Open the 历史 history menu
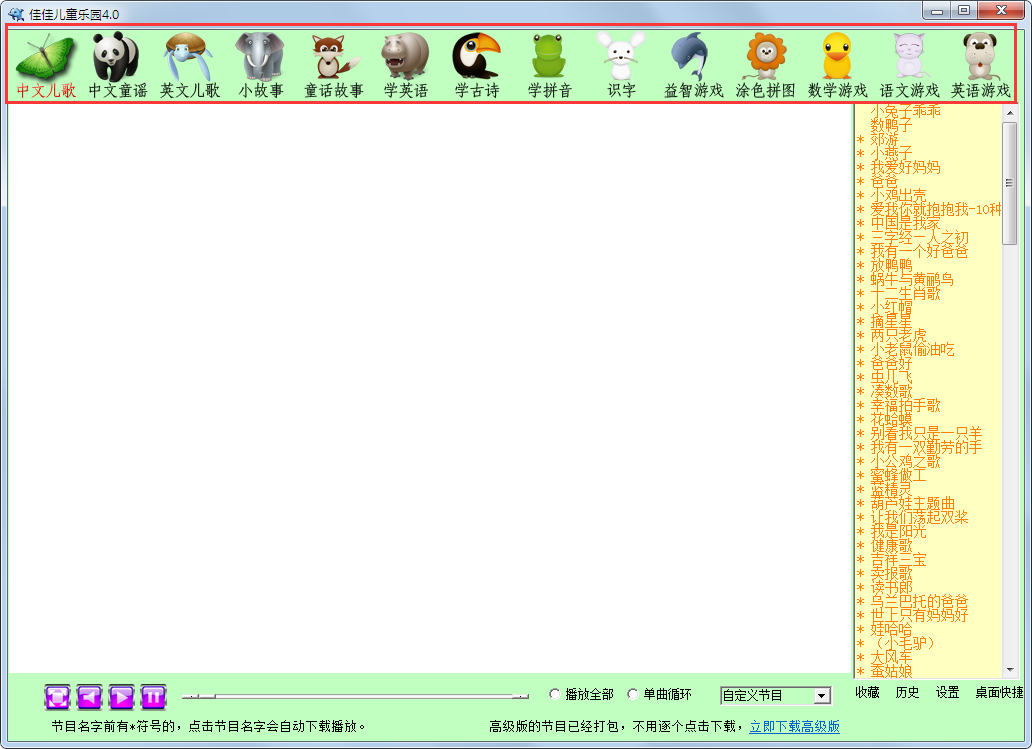1032x749 pixels. (x=907, y=693)
